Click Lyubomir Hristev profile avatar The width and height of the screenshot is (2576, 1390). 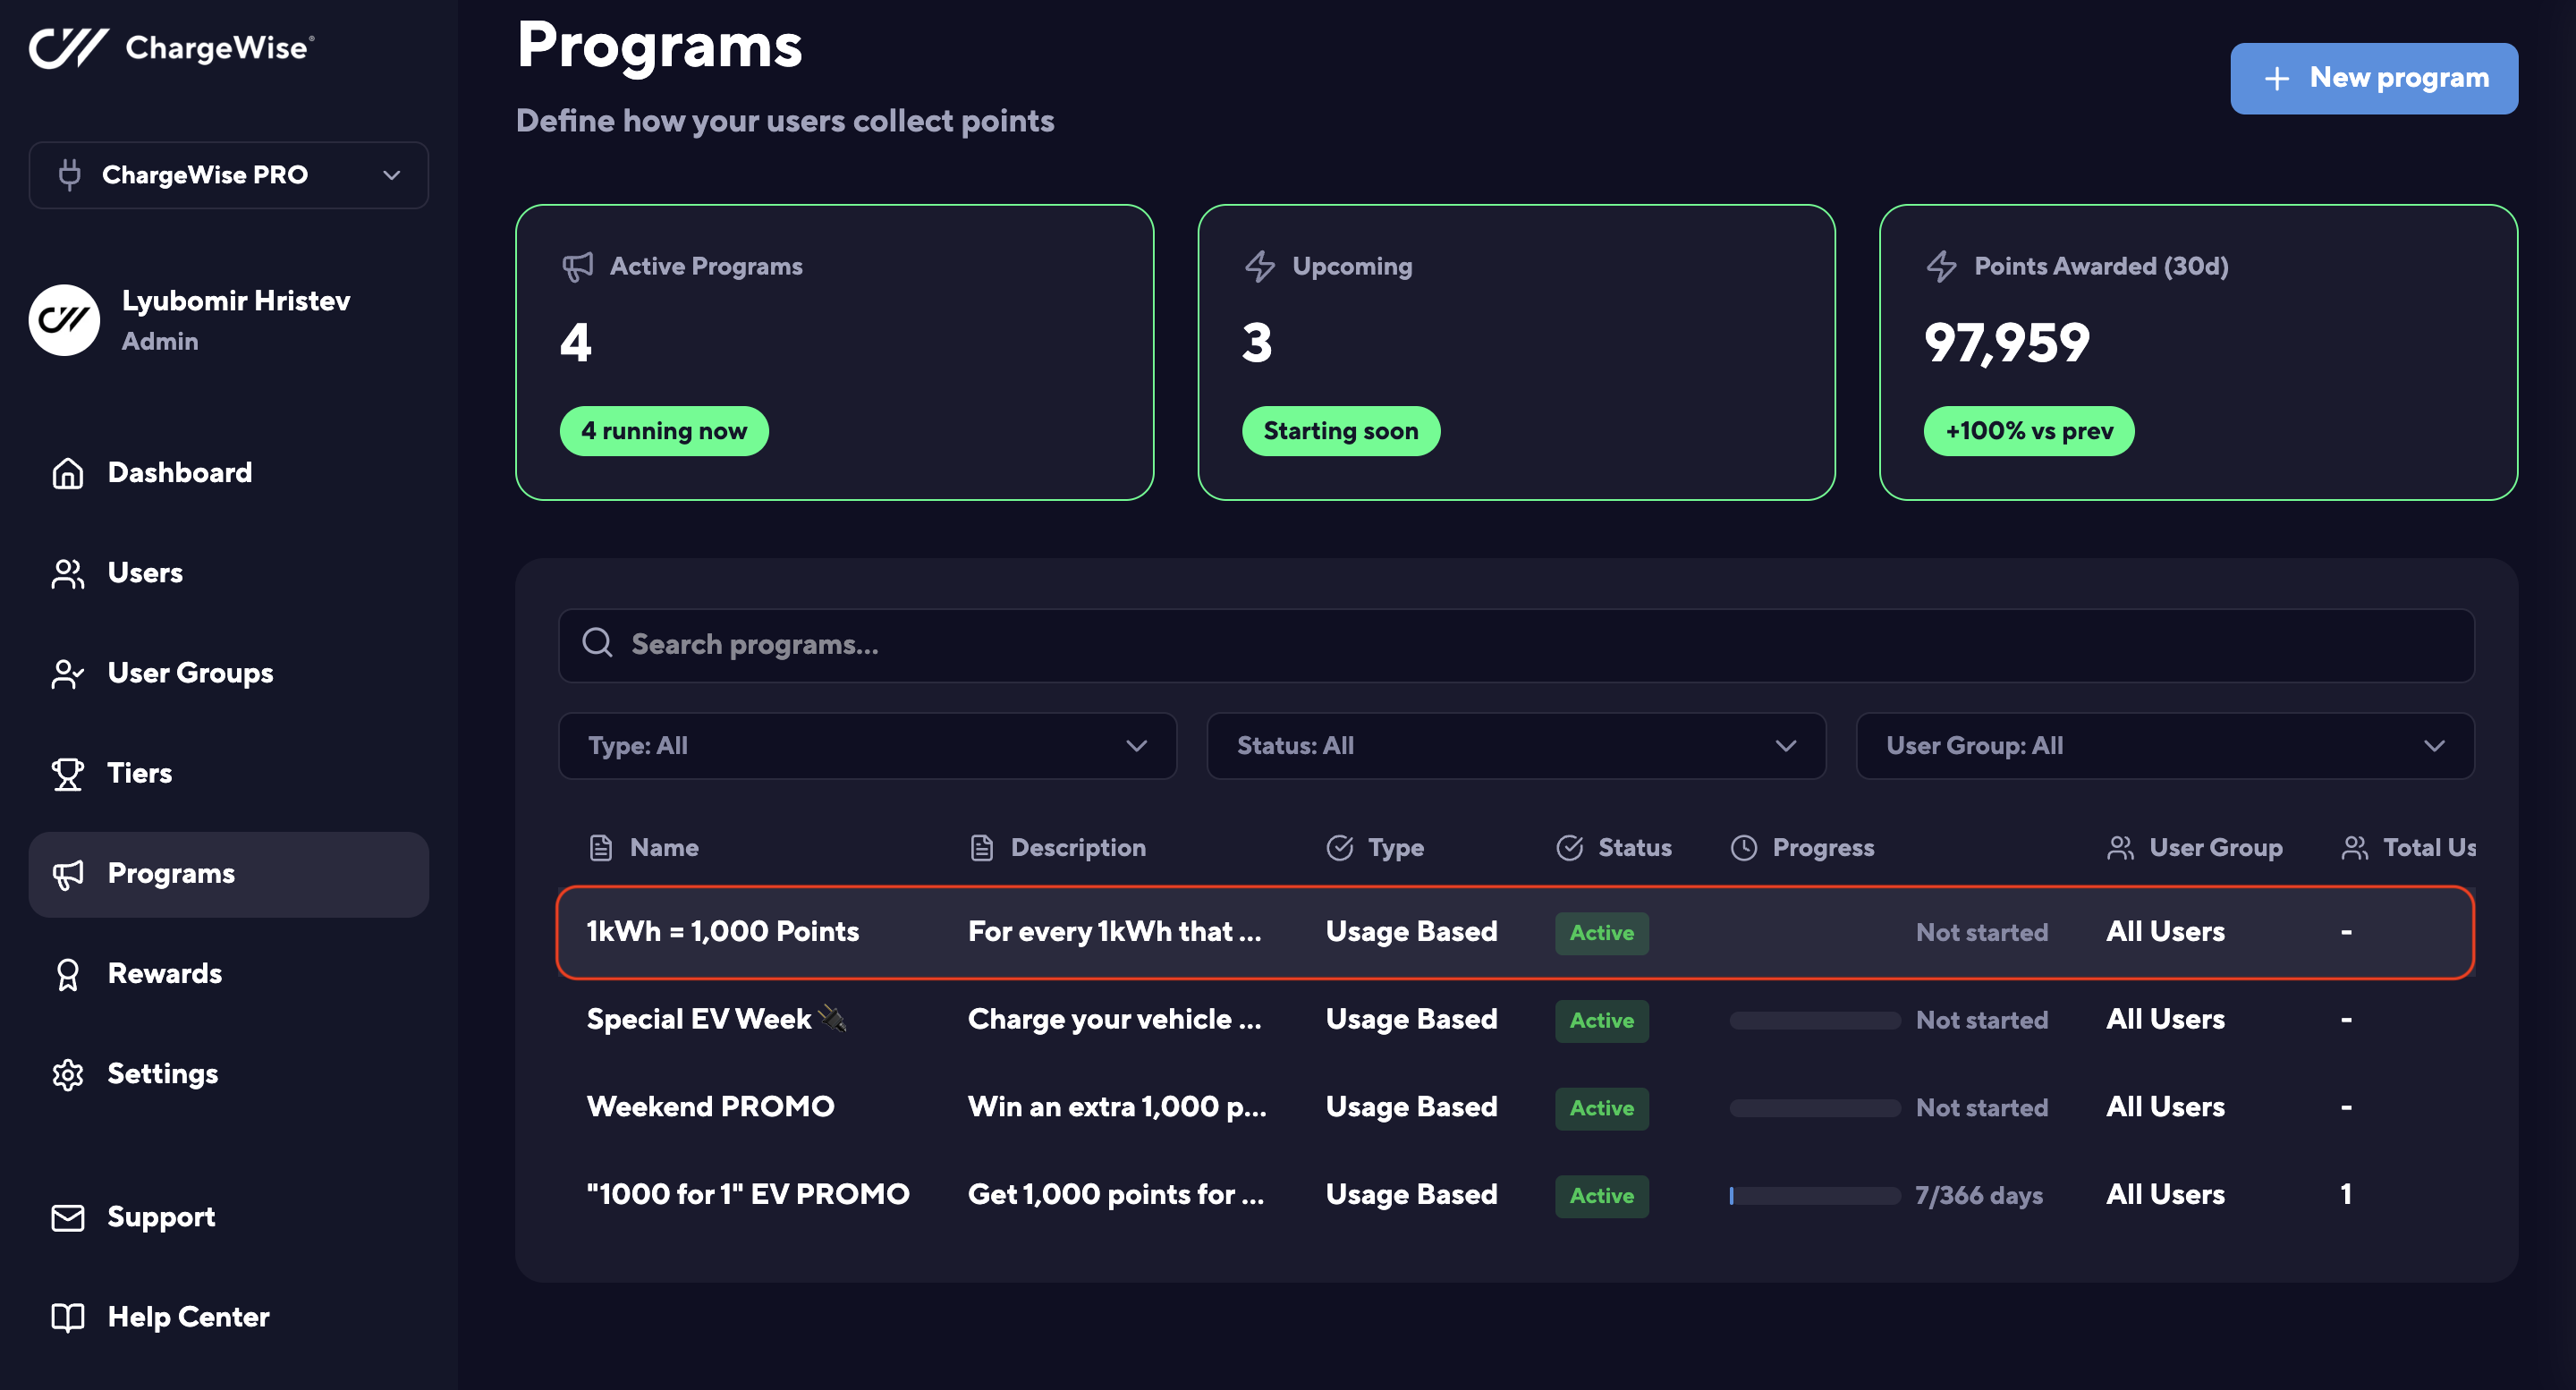point(64,320)
